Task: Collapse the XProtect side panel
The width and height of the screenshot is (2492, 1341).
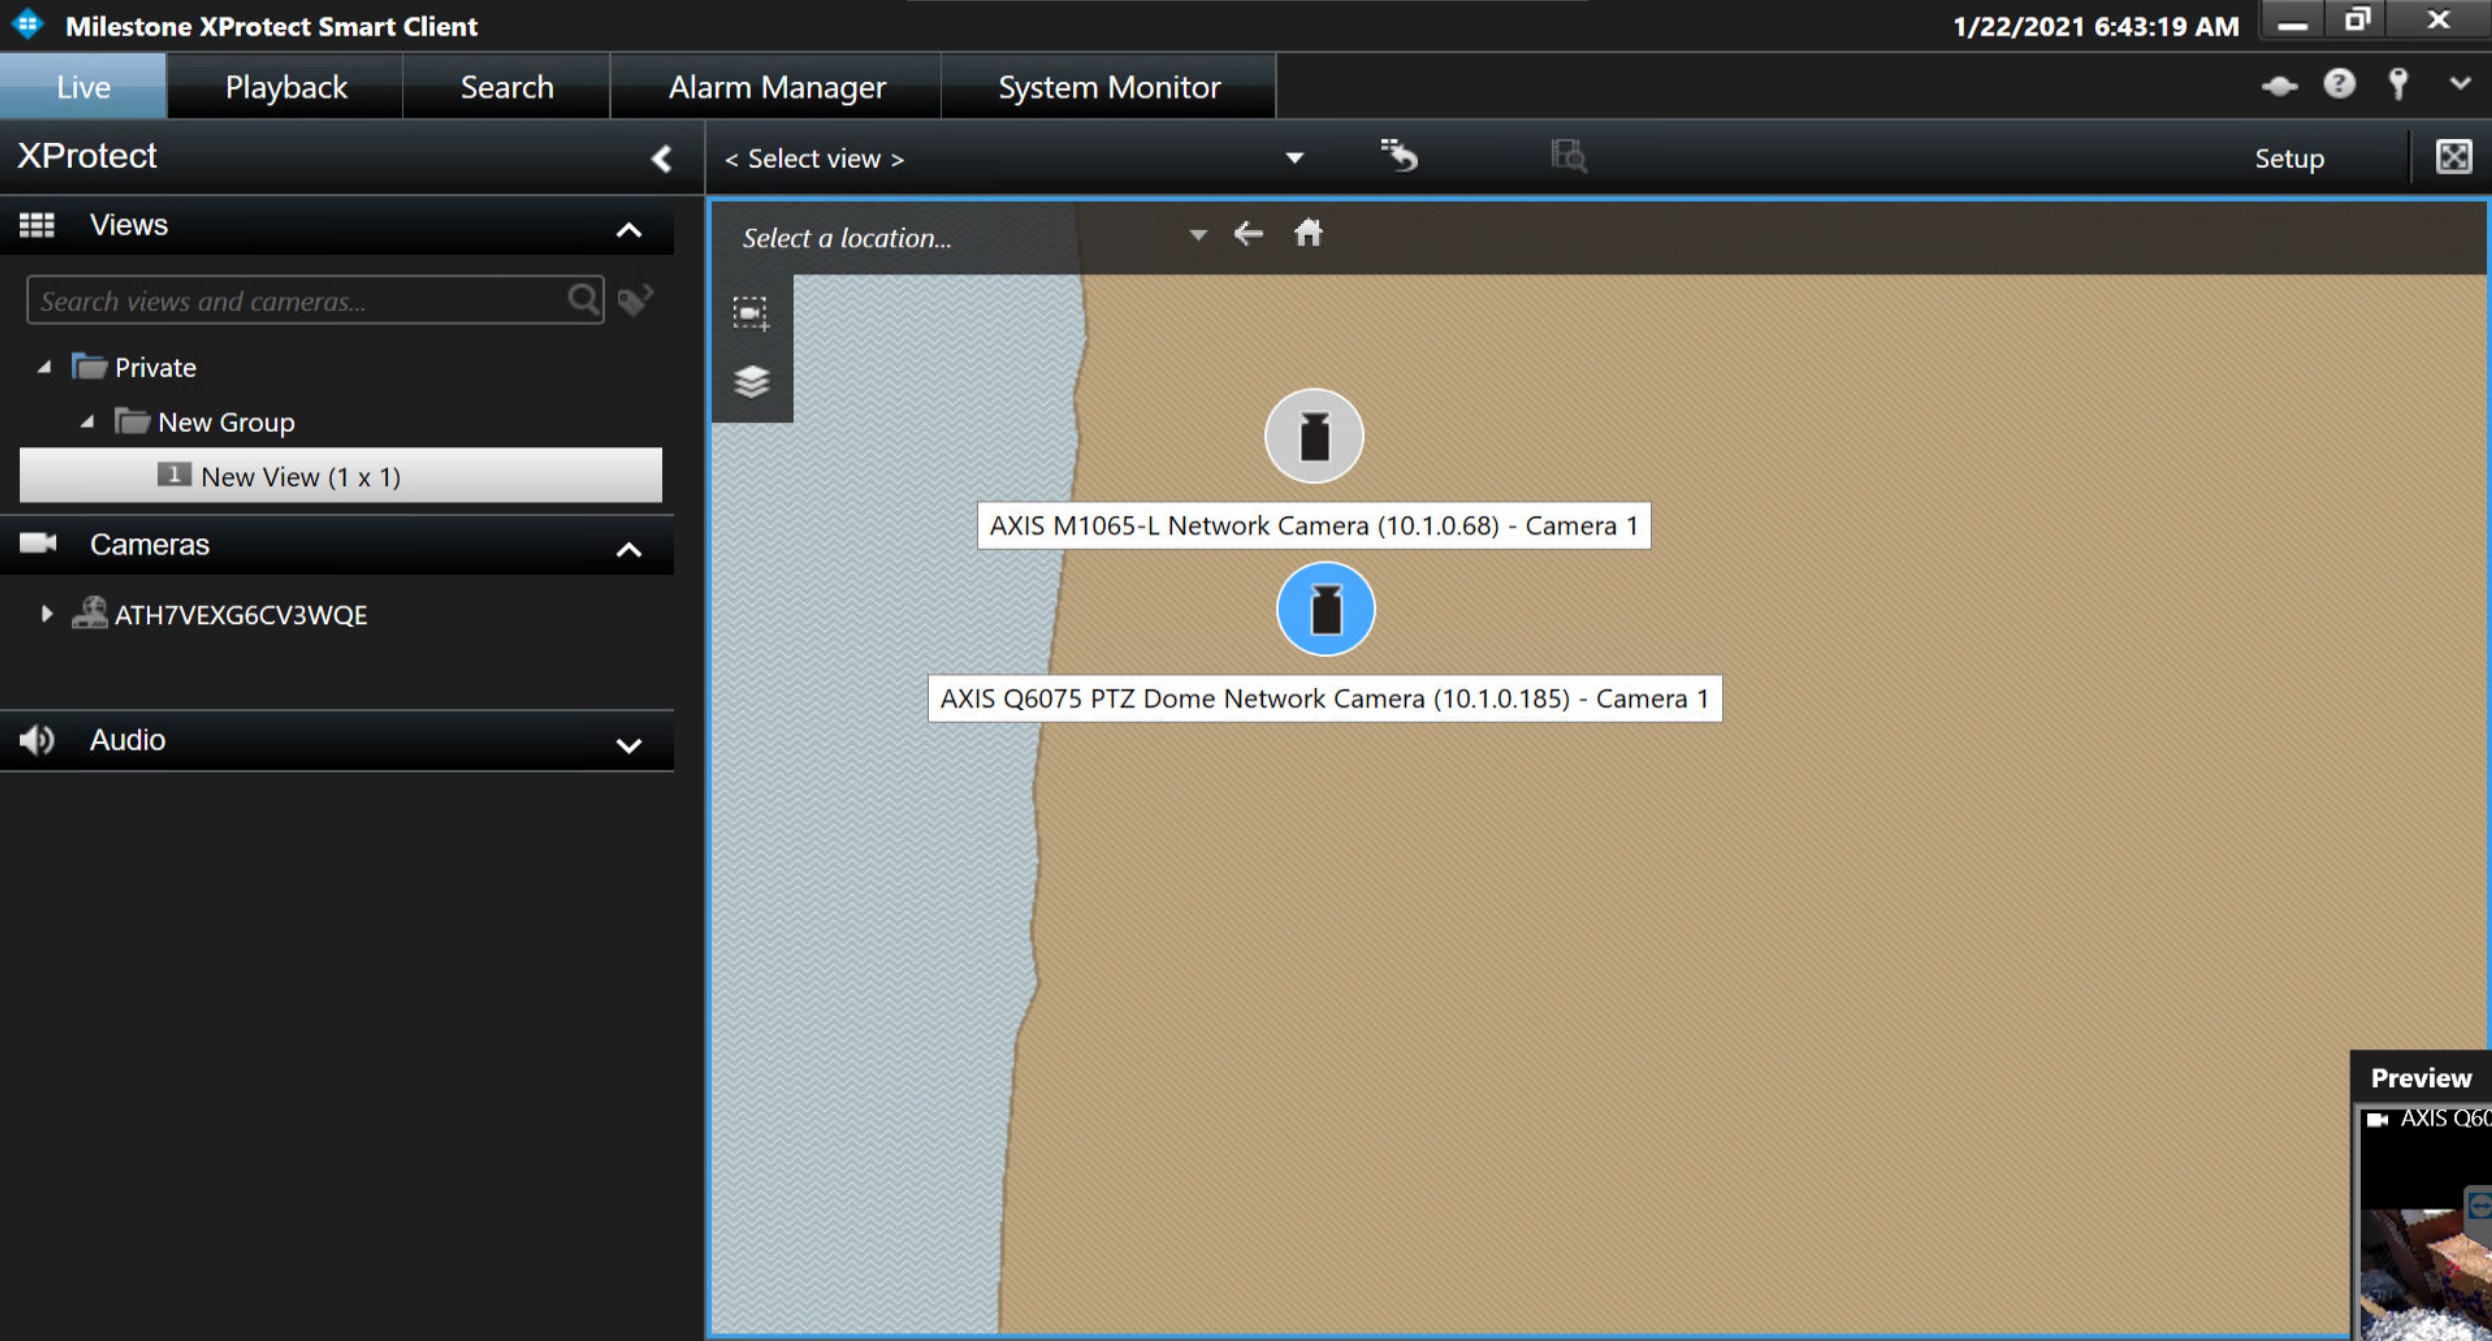Action: pyautogui.click(x=661, y=158)
